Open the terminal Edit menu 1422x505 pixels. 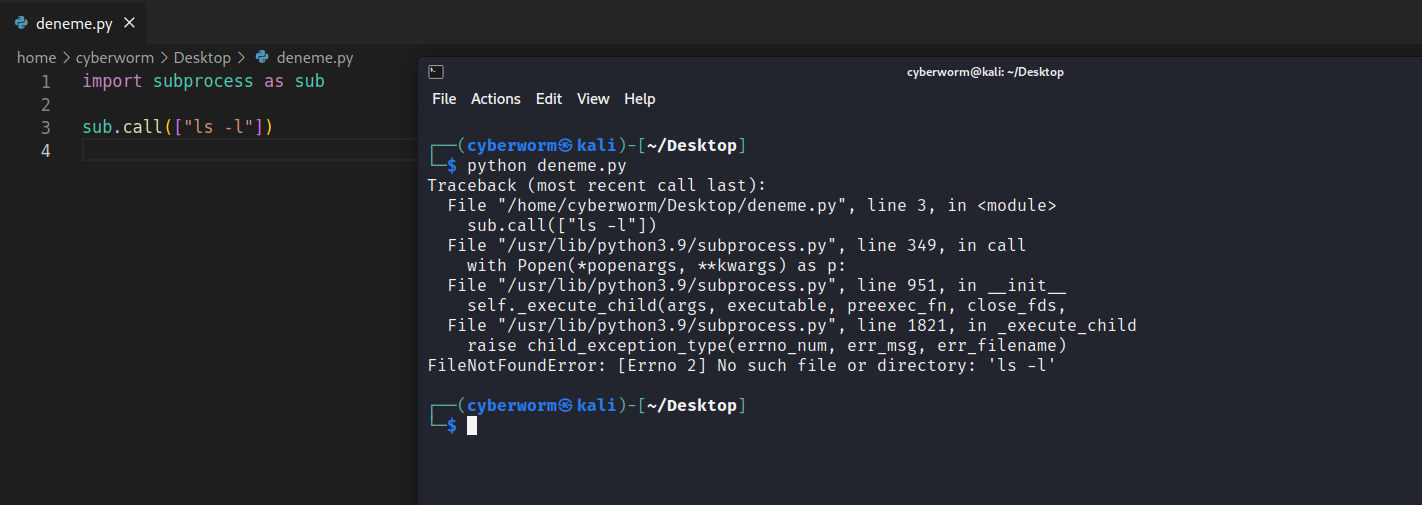pyautogui.click(x=548, y=99)
